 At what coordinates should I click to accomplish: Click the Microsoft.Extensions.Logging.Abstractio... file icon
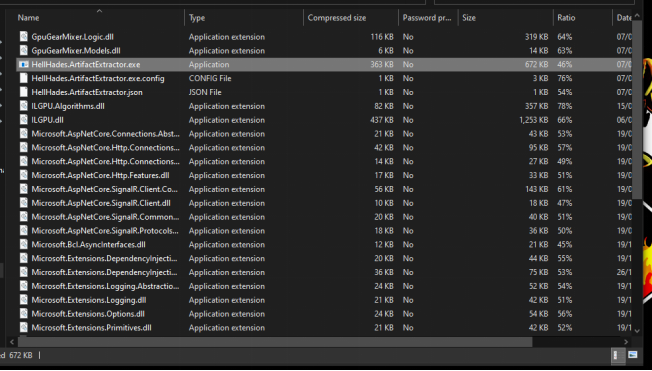click(24, 286)
